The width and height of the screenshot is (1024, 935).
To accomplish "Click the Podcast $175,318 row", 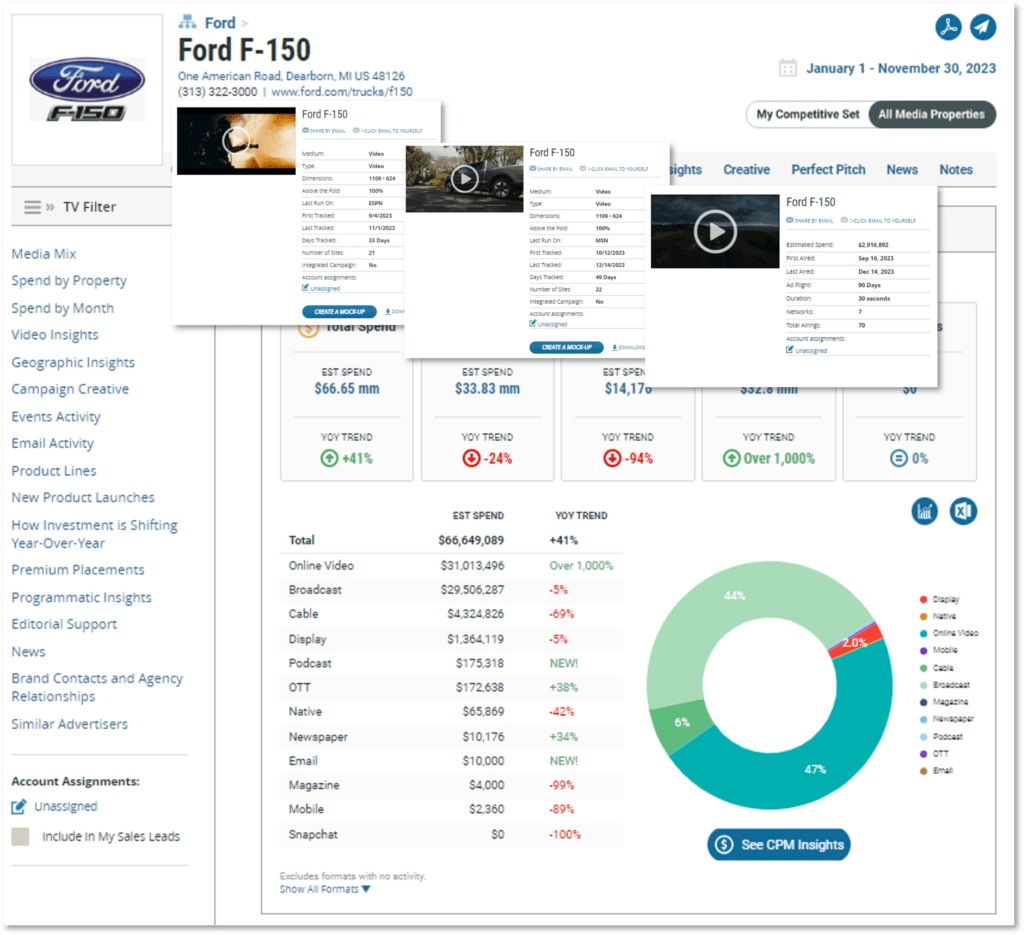I will click(451, 663).
